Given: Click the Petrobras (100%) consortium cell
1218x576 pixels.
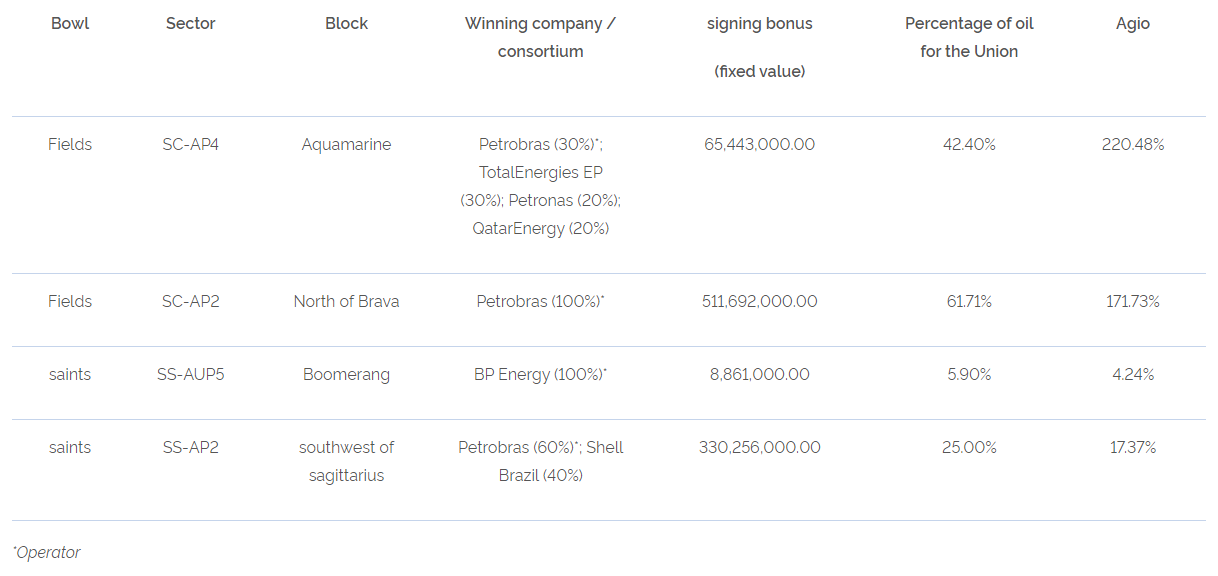Looking at the screenshot, I should [540, 301].
